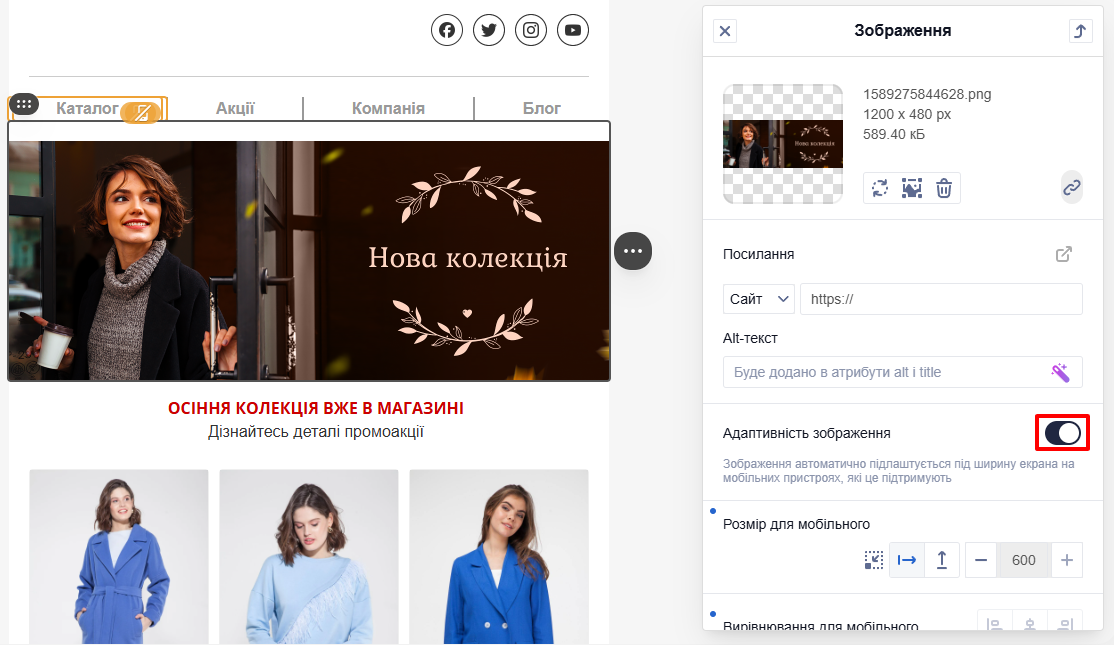Click the up-arrow icon in panel header
The height and width of the screenshot is (645, 1114).
[1081, 31]
